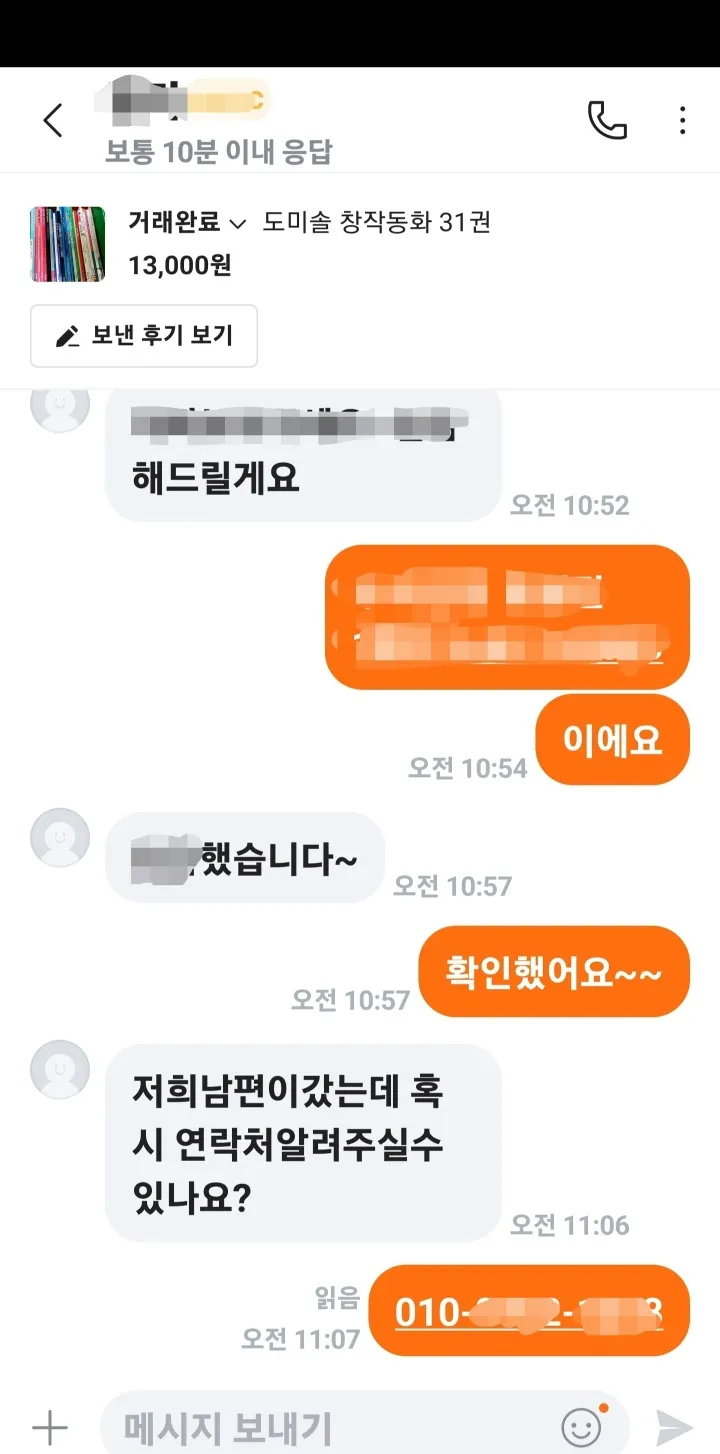This screenshot has height=1454, width=720.
Task: Tap avatar beside 했습니다~ message
Action: click(60, 837)
